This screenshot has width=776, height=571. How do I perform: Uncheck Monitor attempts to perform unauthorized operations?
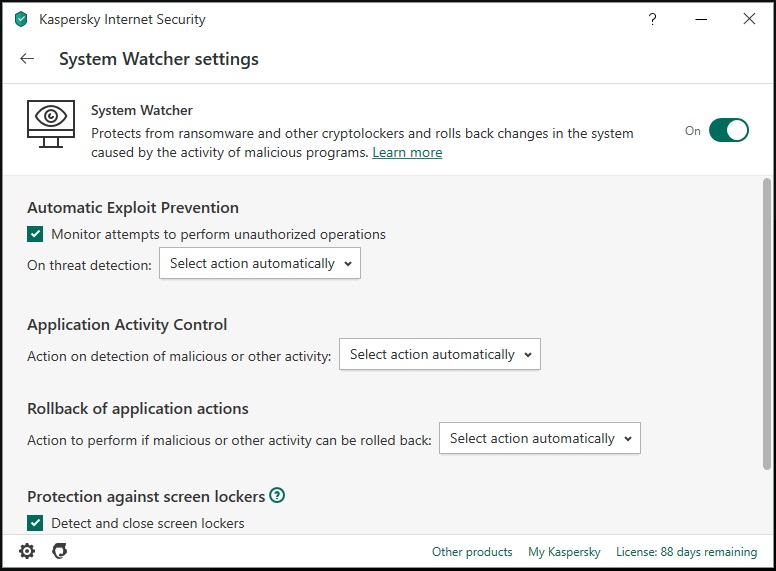coord(35,234)
